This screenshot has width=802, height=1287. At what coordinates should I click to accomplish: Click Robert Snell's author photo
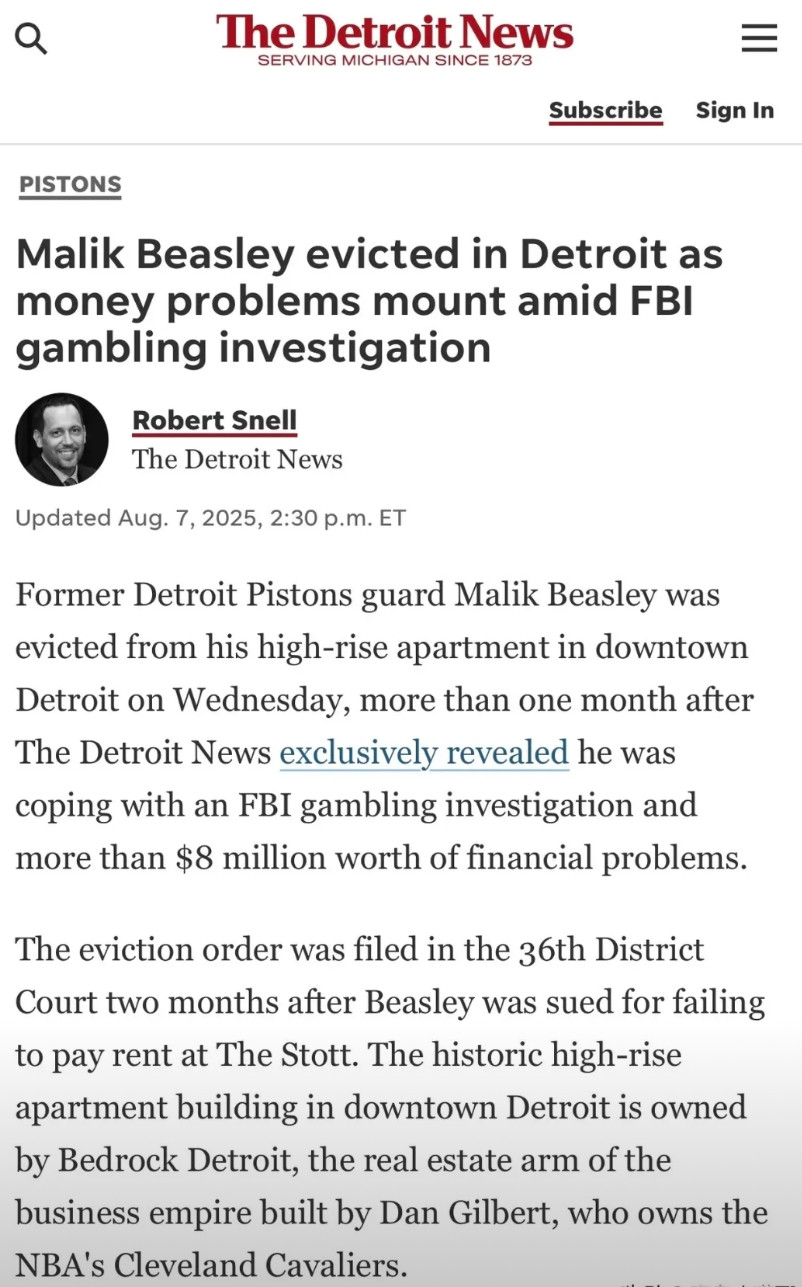[62, 439]
